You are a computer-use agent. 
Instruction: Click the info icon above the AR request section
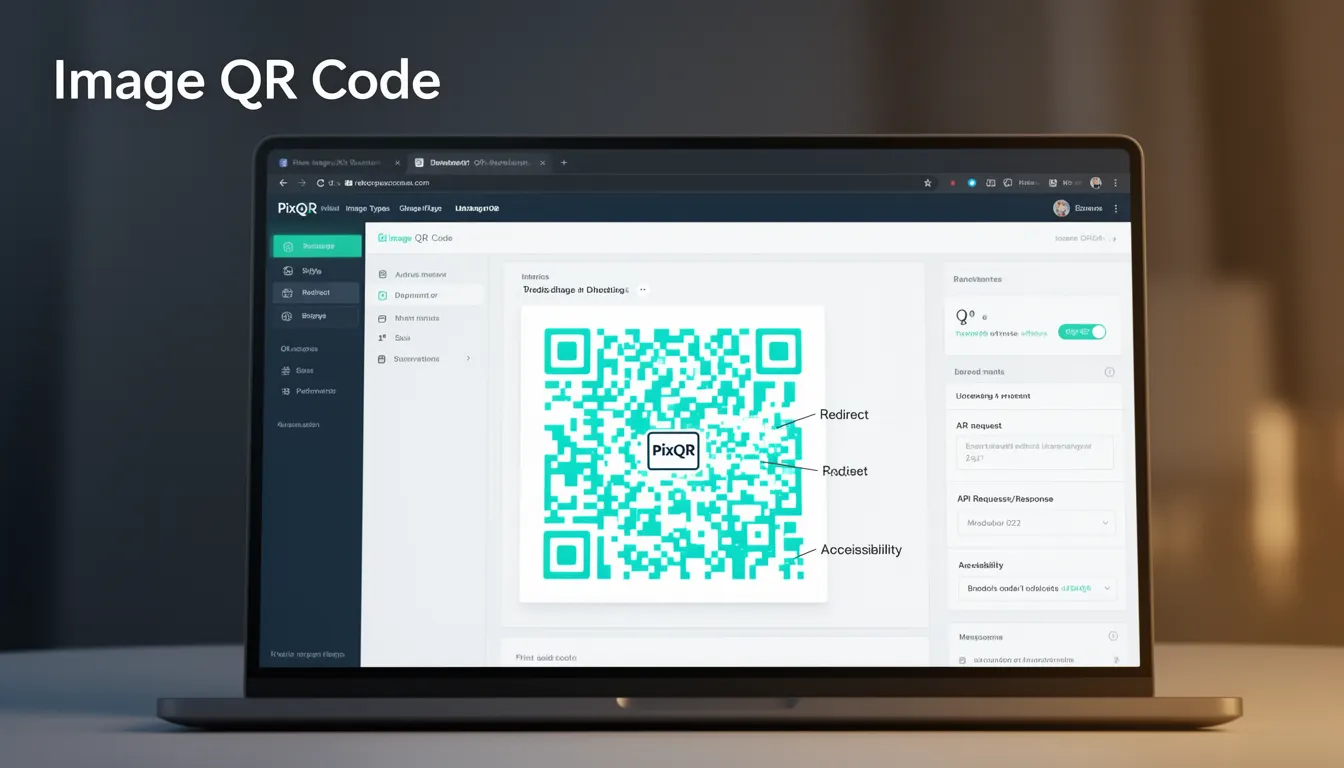1109,372
